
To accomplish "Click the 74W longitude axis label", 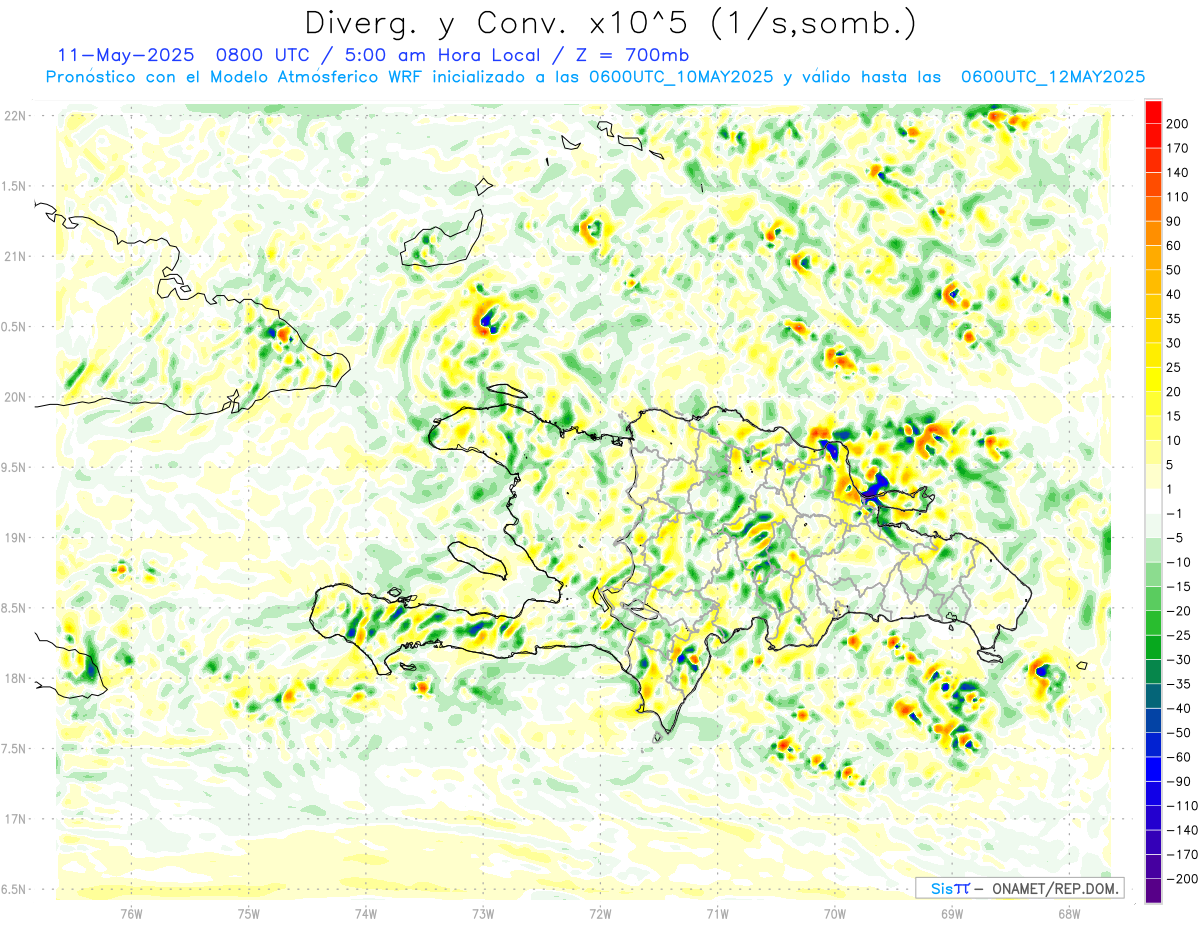I will 366,913.
